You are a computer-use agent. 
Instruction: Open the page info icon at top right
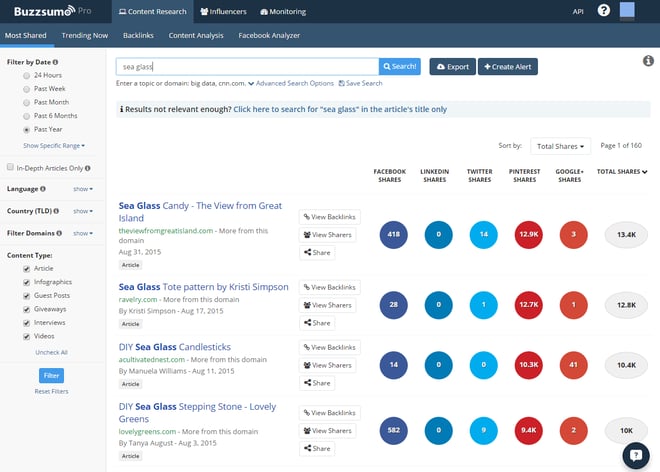click(648, 61)
